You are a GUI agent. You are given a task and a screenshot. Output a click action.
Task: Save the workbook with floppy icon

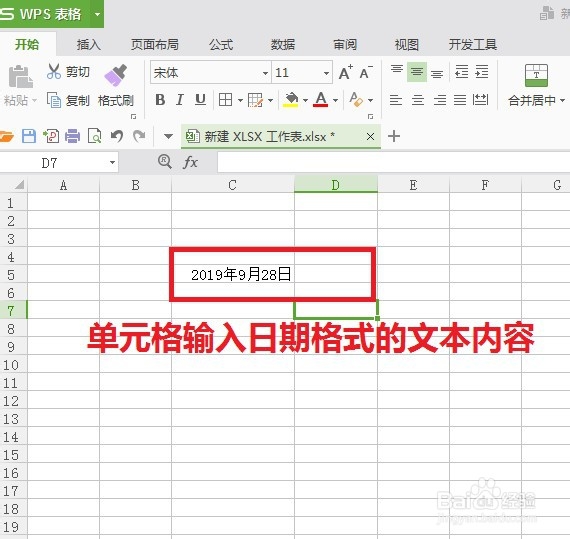[29, 136]
